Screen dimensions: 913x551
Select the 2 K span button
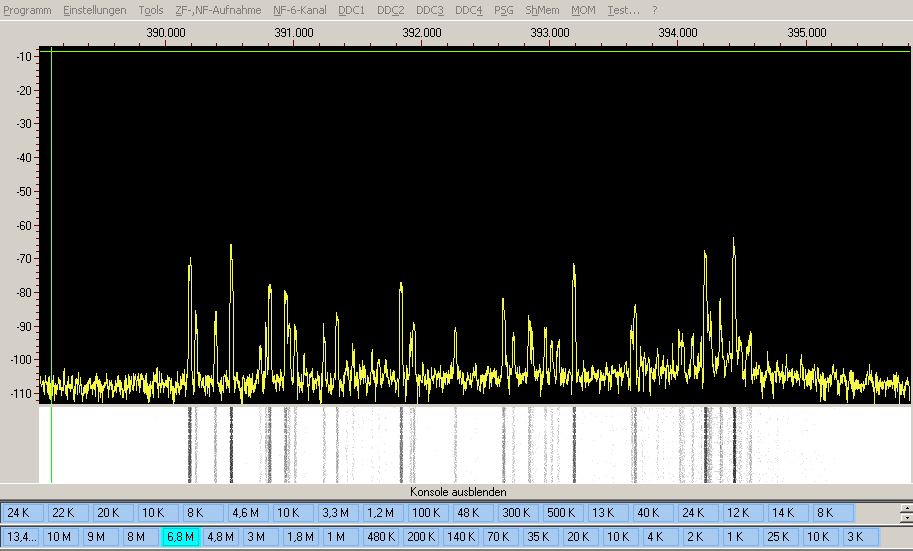point(699,536)
